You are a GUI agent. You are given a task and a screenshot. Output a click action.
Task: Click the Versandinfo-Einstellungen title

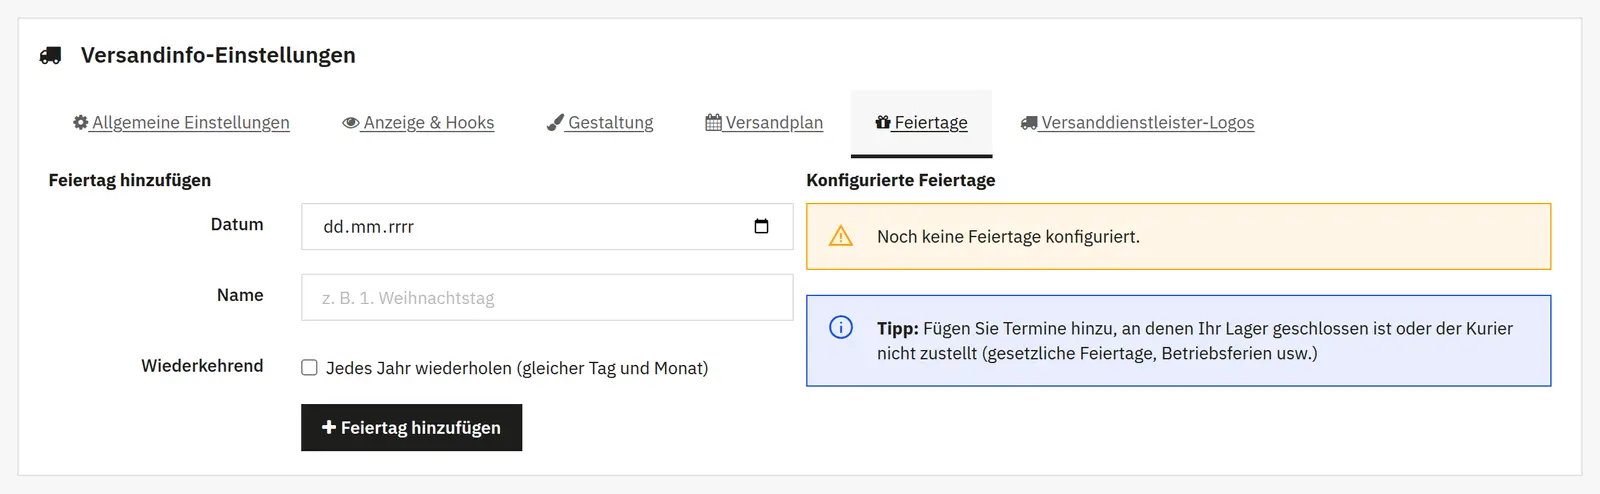218,55
